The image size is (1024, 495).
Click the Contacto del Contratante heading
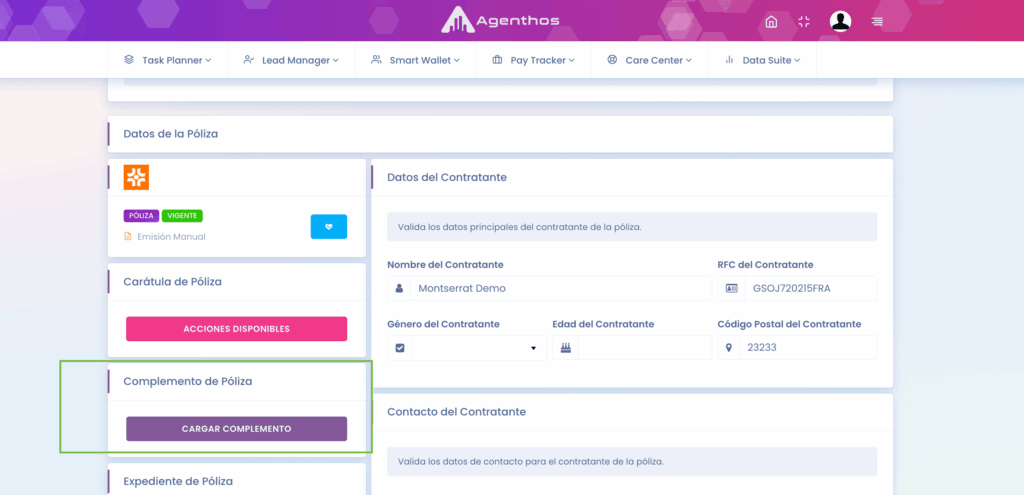click(x=456, y=411)
